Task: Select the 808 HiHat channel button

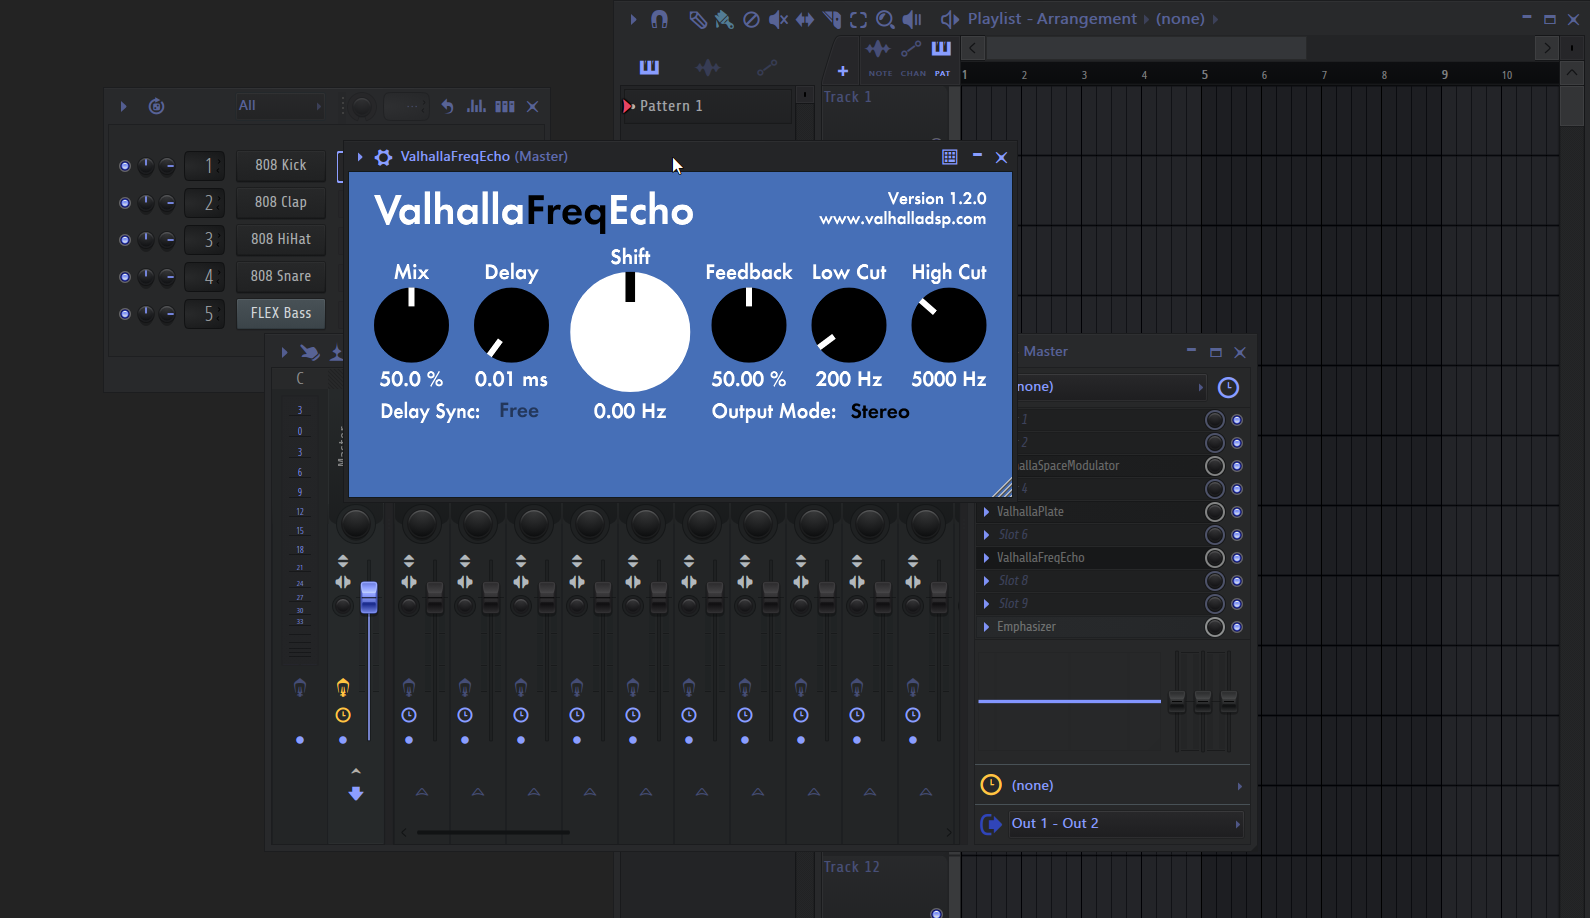Action: coord(281,240)
